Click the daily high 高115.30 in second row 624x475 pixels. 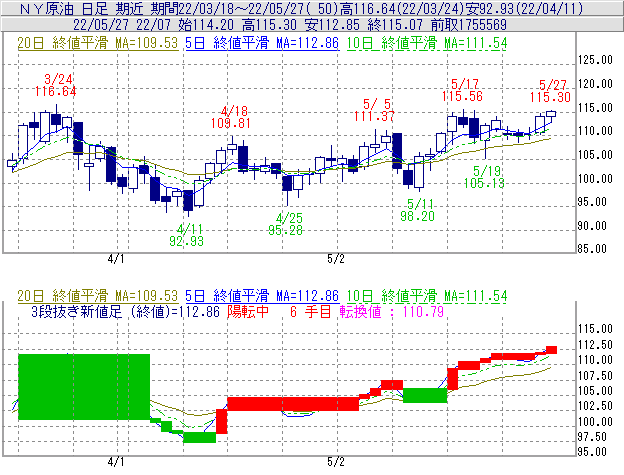tap(269, 25)
